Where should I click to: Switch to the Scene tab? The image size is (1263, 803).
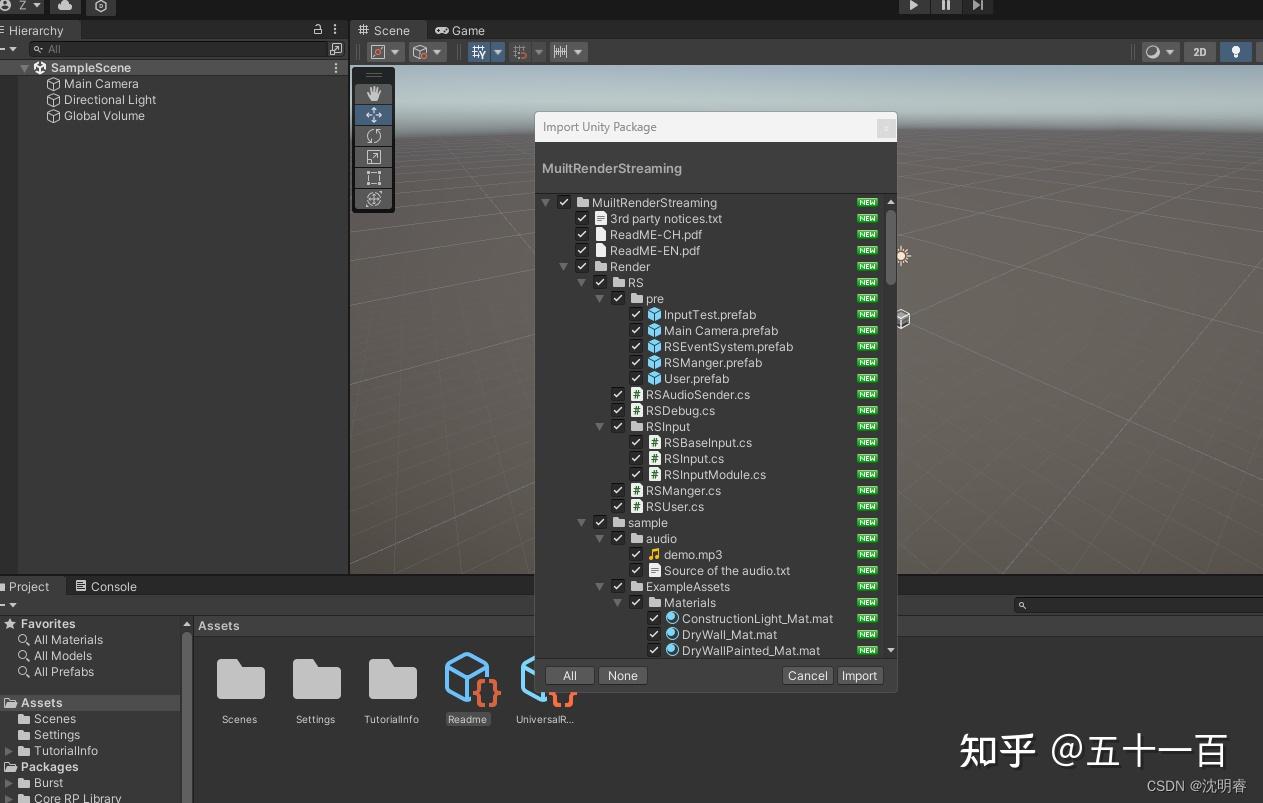point(384,30)
